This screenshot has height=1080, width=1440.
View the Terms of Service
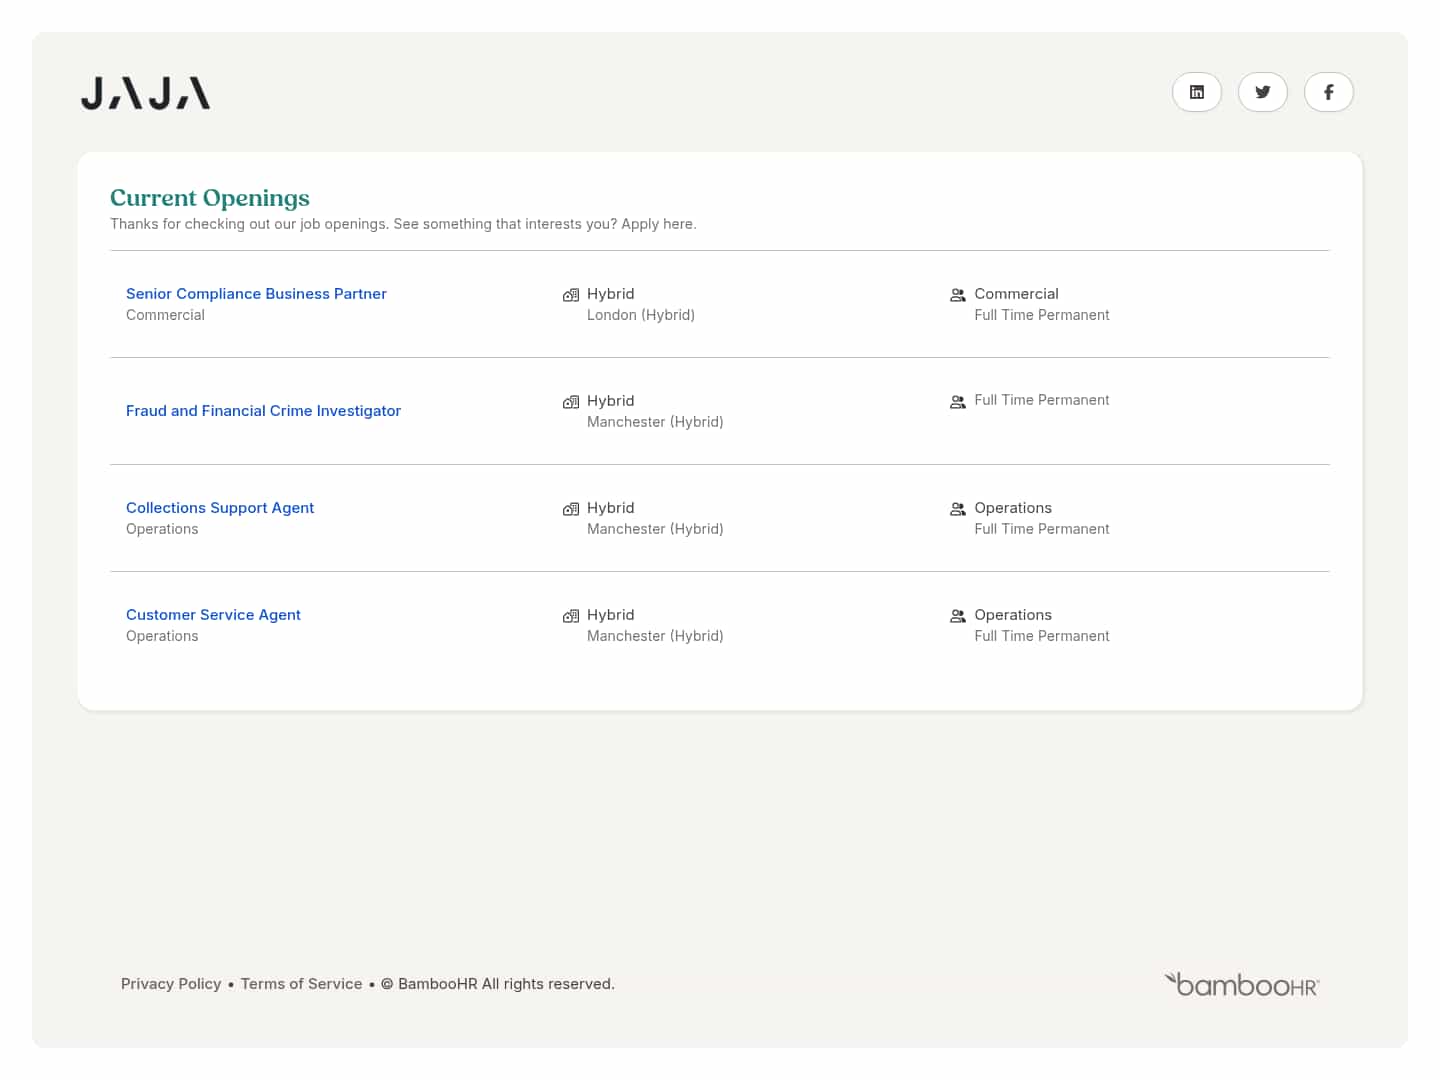pyautogui.click(x=301, y=984)
